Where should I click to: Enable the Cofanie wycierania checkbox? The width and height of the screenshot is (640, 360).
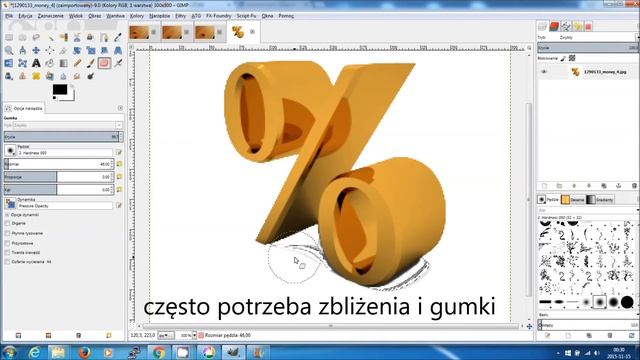[x=7, y=262]
